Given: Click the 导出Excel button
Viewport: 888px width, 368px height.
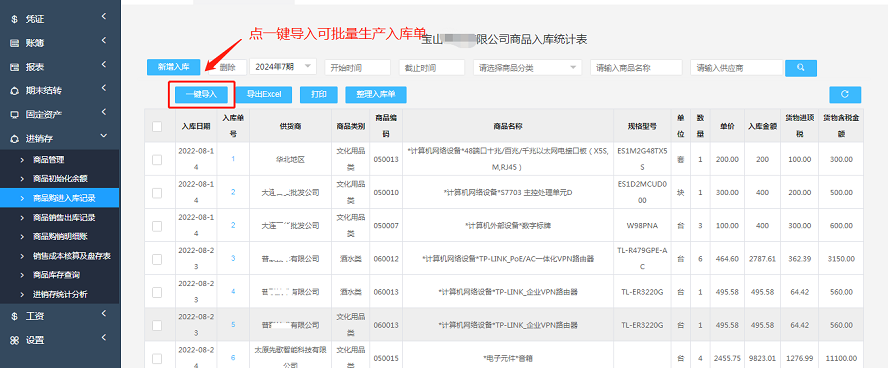Looking at the screenshot, I should pos(264,95).
